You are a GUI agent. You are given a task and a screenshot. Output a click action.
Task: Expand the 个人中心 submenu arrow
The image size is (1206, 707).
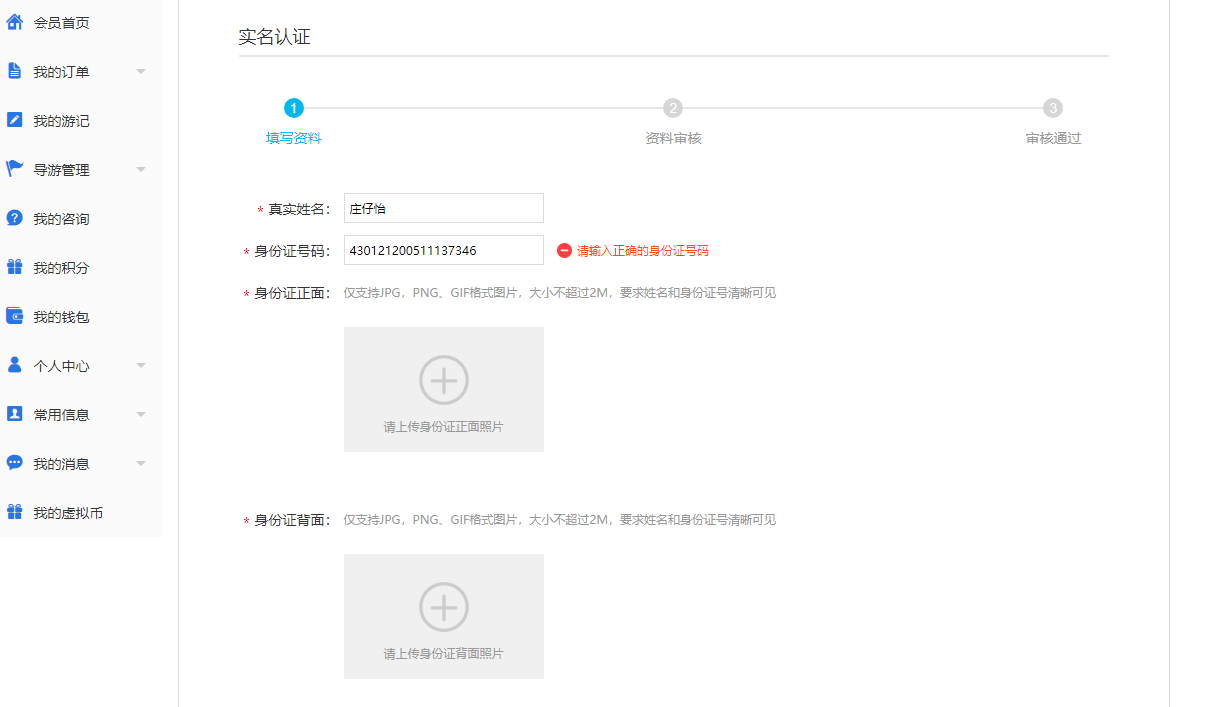[141, 366]
